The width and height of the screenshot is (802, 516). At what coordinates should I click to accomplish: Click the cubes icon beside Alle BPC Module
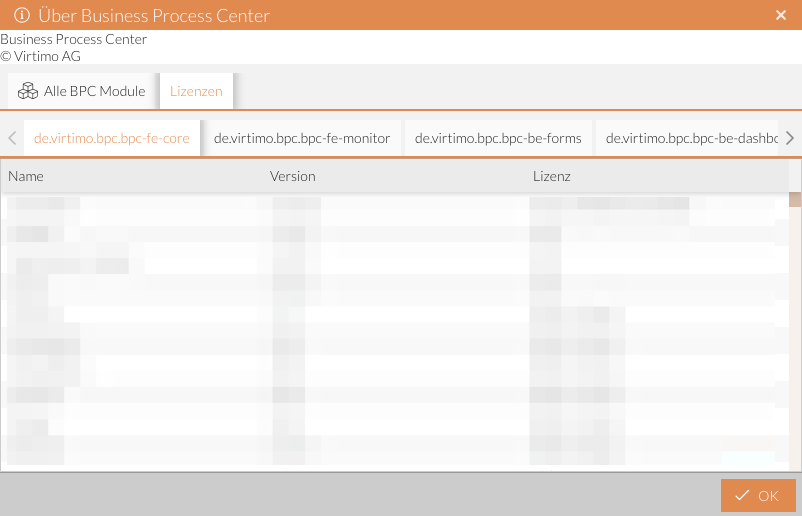28,91
